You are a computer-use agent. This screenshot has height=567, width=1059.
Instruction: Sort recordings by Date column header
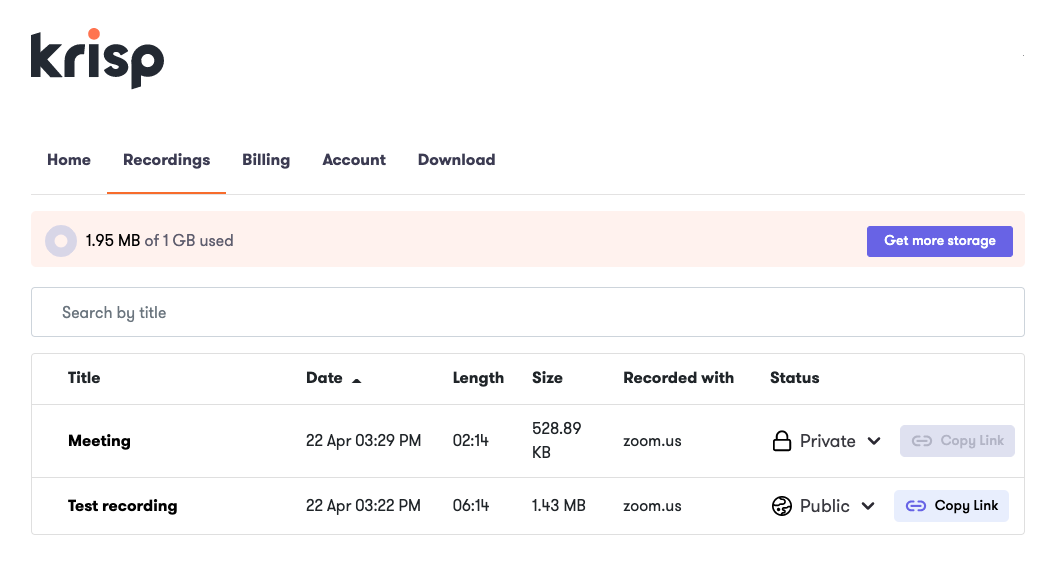tap(324, 378)
